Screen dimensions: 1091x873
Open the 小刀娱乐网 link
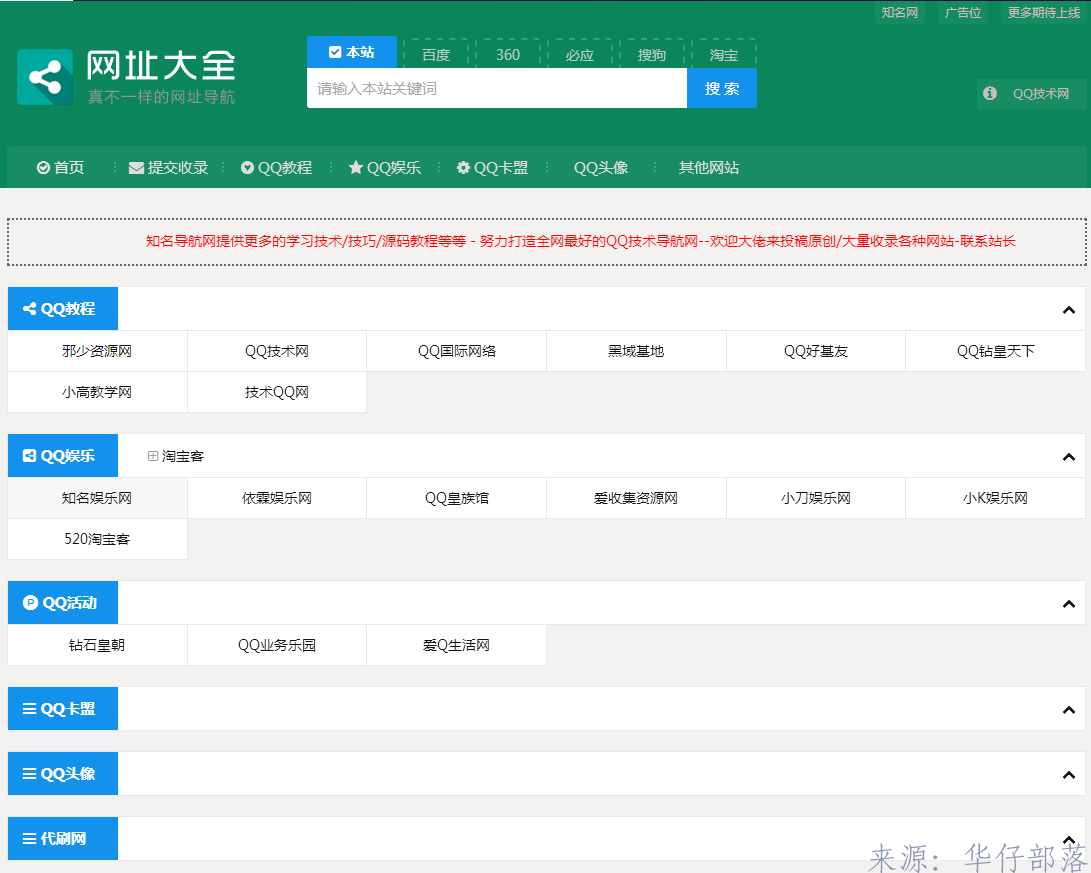point(815,498)
